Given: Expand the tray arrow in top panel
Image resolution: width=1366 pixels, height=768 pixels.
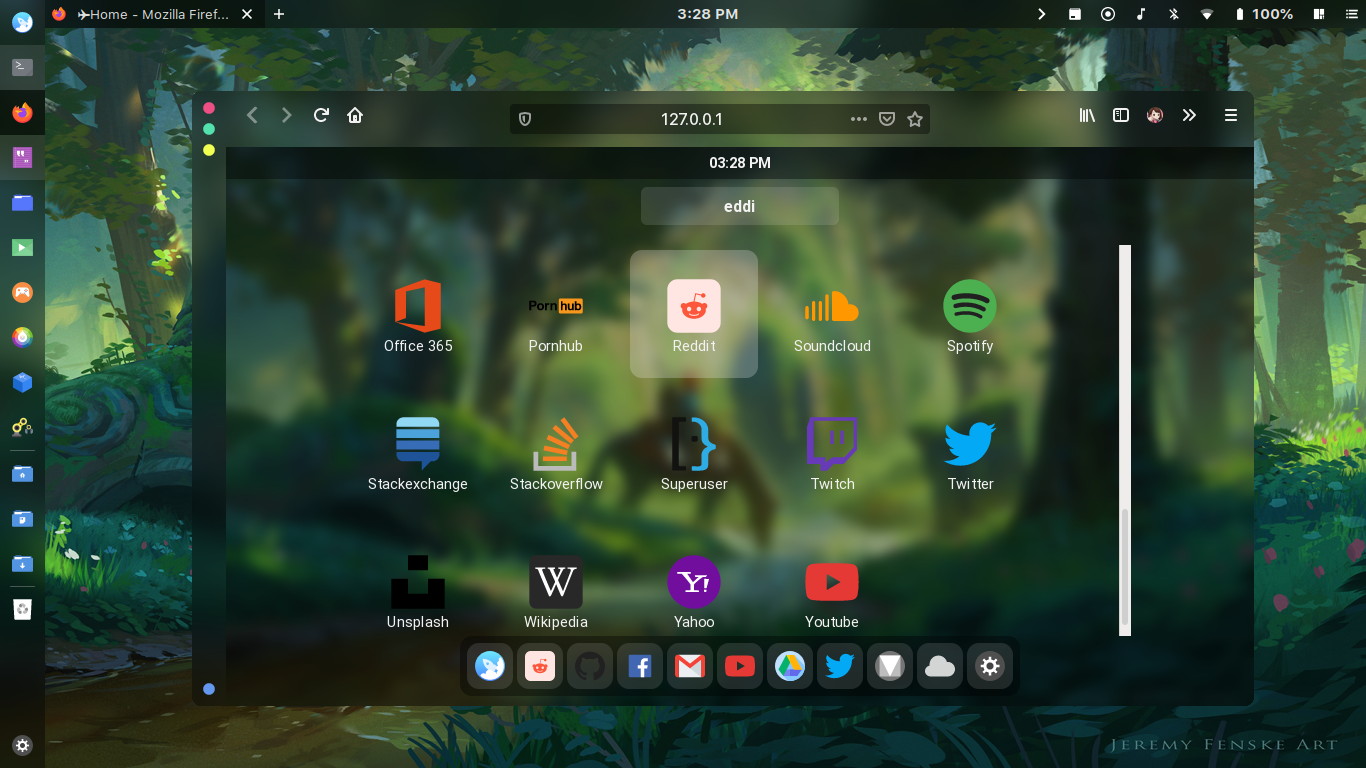Looking at the screenshot, I should [1041, 14].
